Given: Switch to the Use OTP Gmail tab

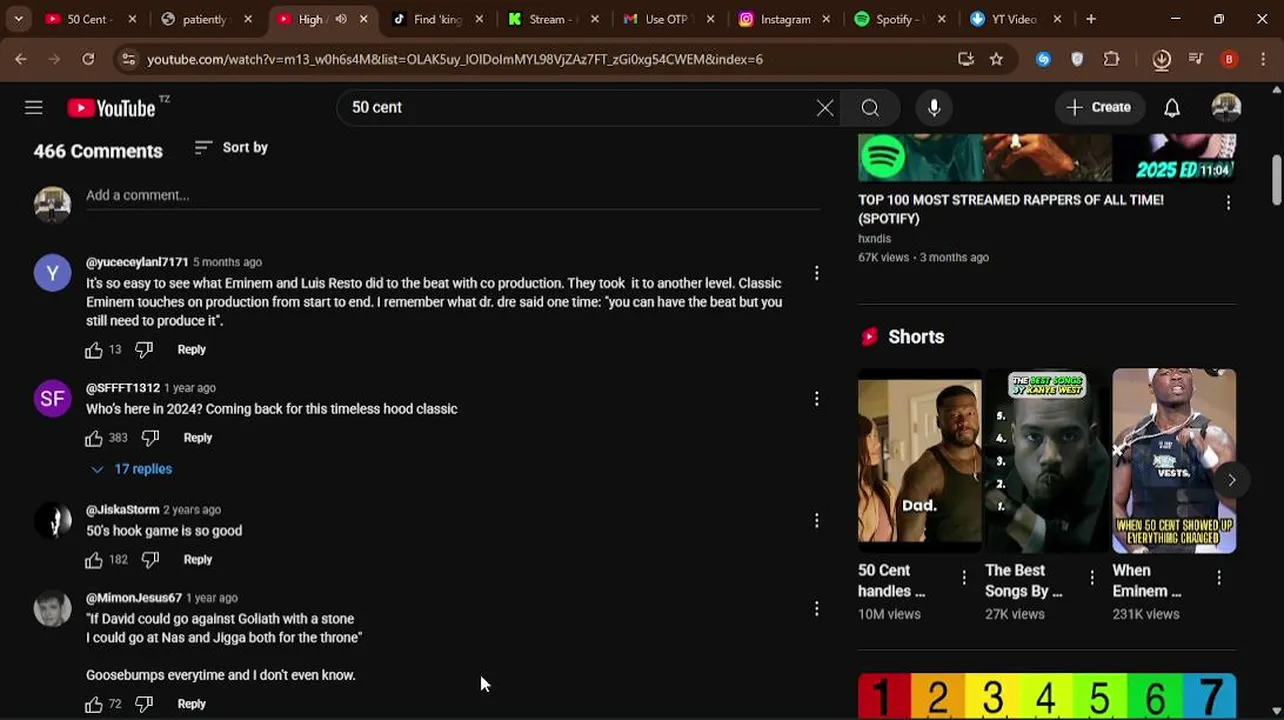Looking at the screenshot, I should 668,19.
